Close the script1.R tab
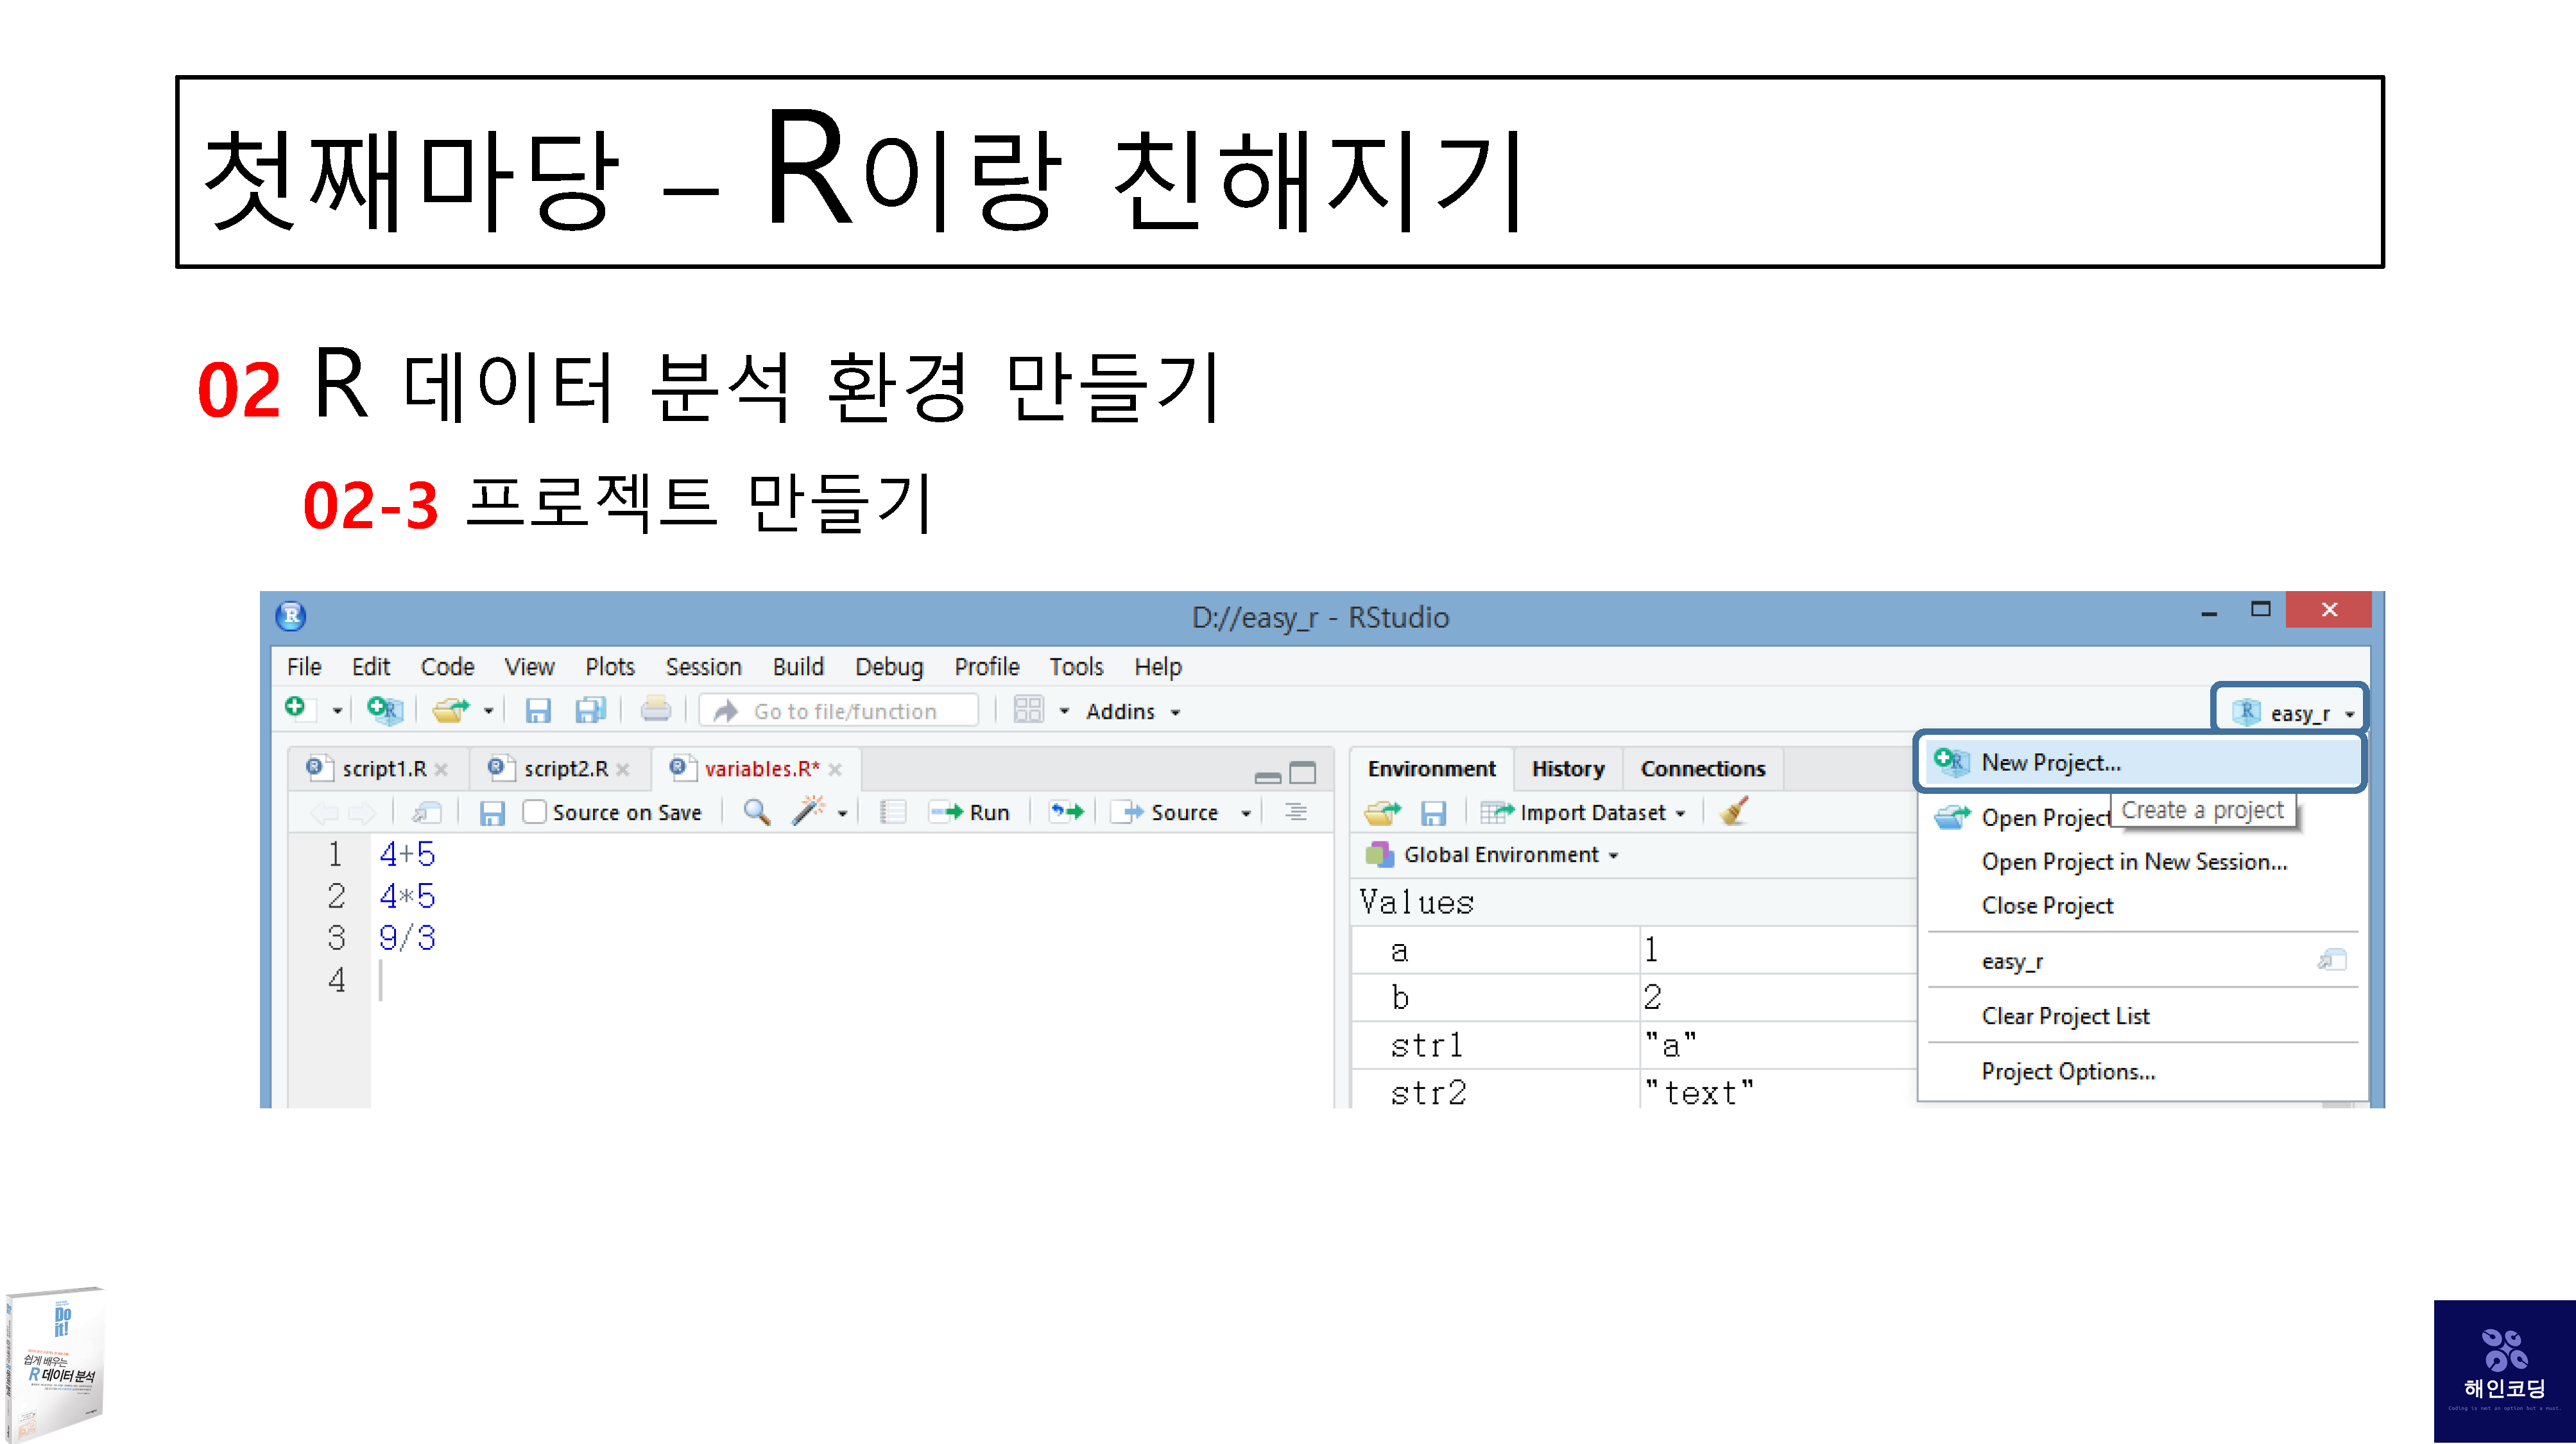 (x=441, y=769)
